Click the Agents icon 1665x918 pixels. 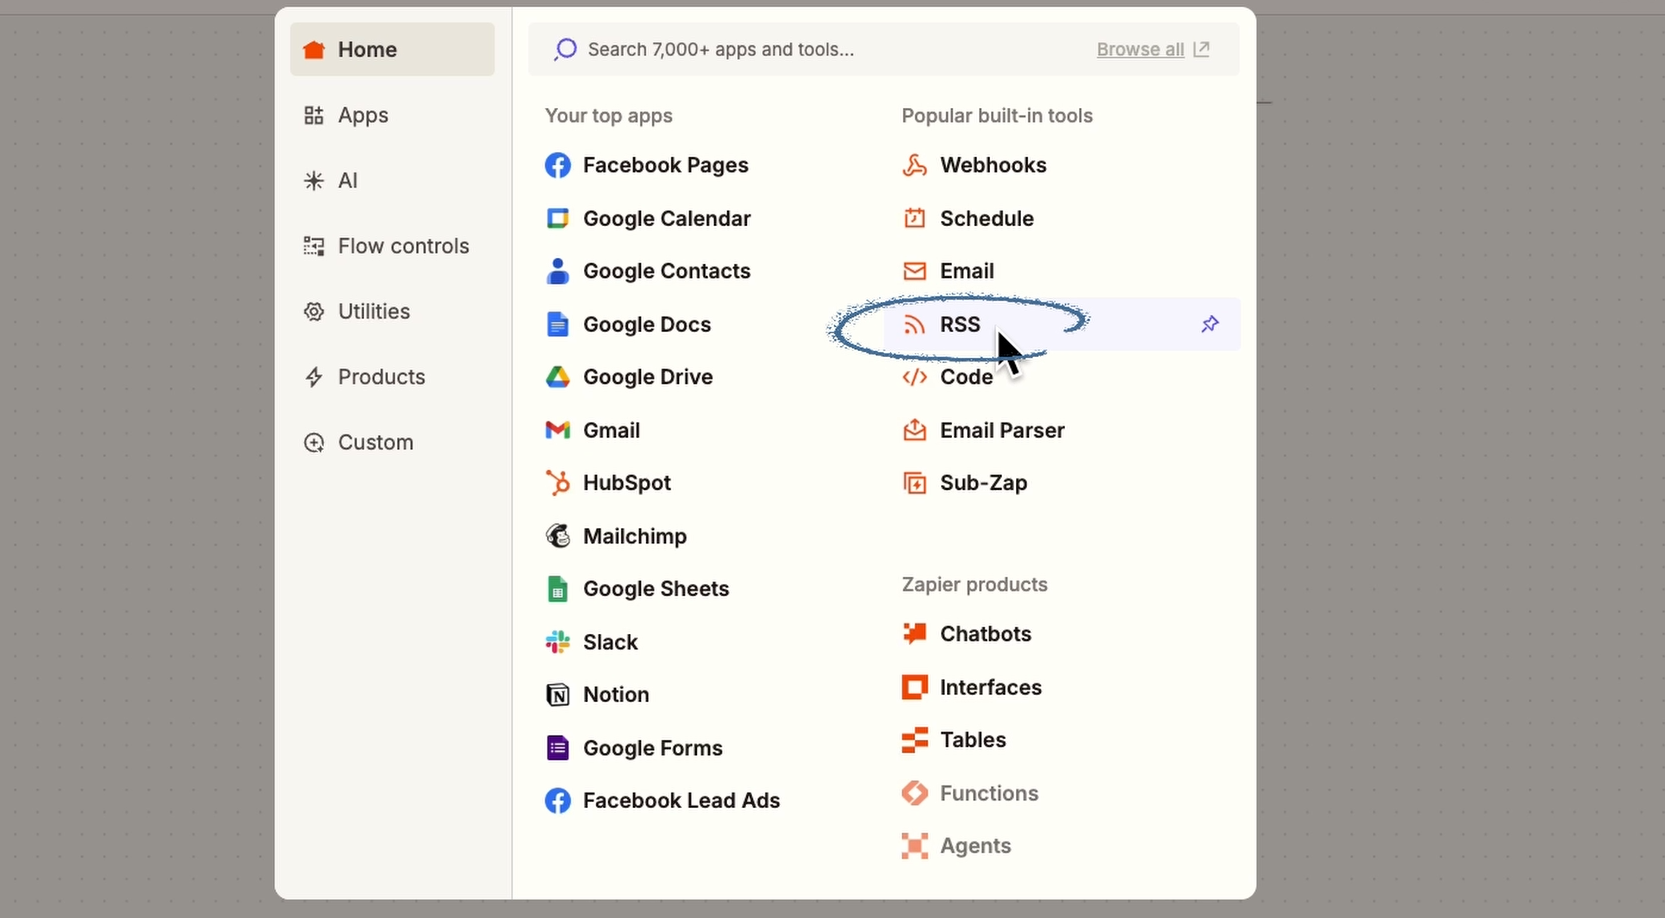coord(914,846)
